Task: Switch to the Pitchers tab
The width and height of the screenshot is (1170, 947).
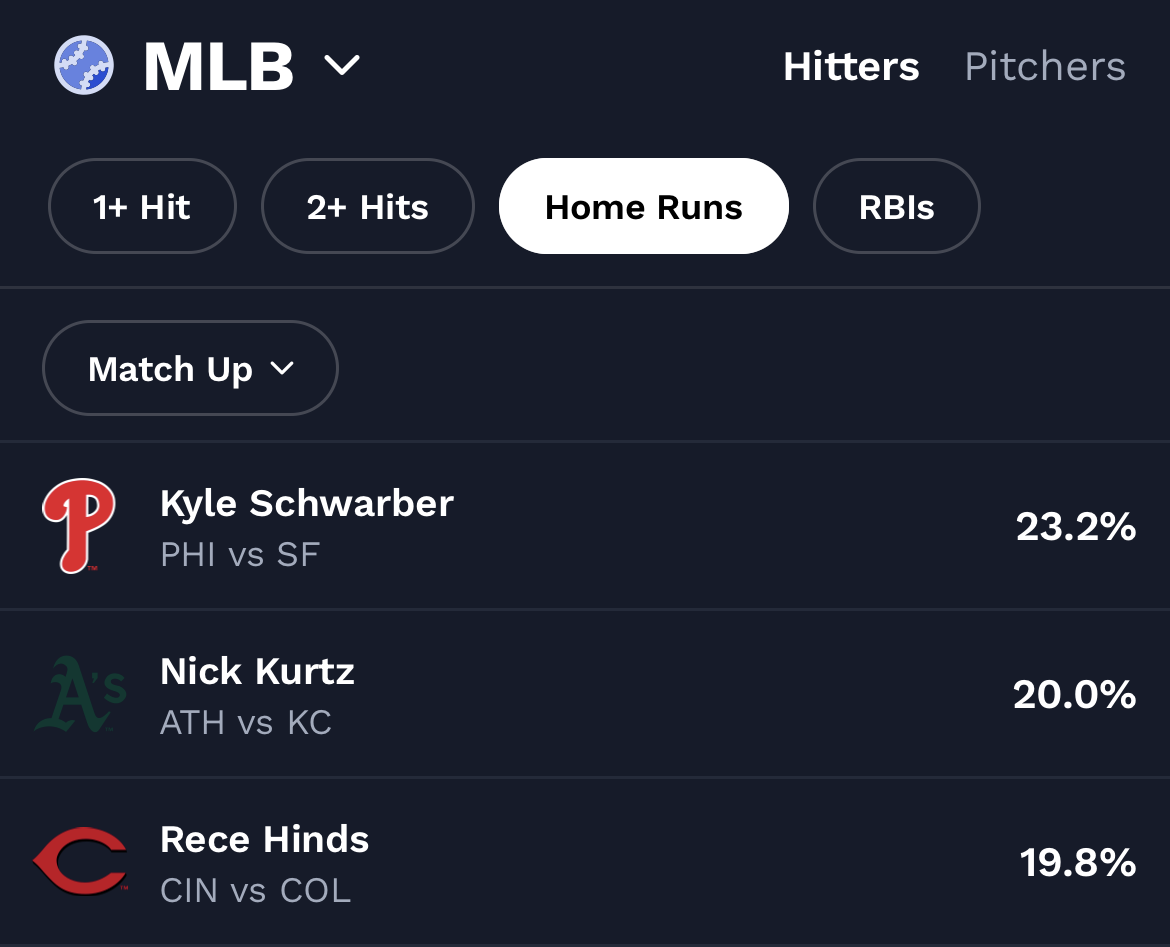Action: click(x=1045, y=67)
